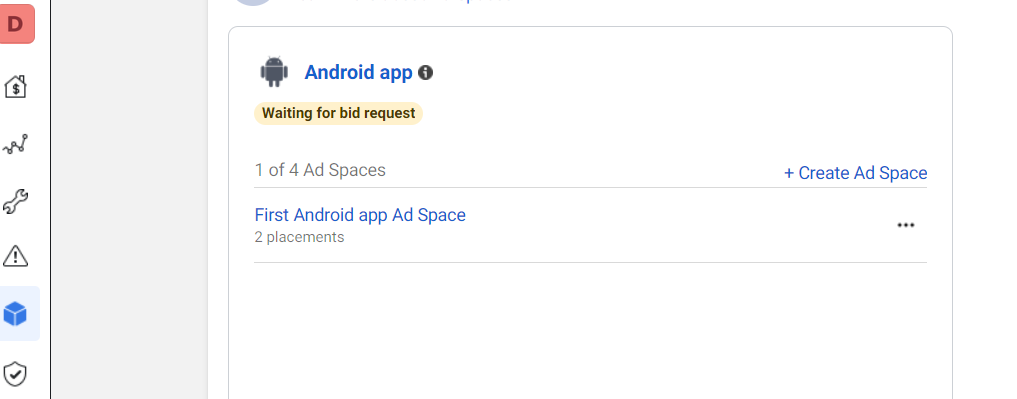Click the cut-off blue link above the card

(402, 2)
